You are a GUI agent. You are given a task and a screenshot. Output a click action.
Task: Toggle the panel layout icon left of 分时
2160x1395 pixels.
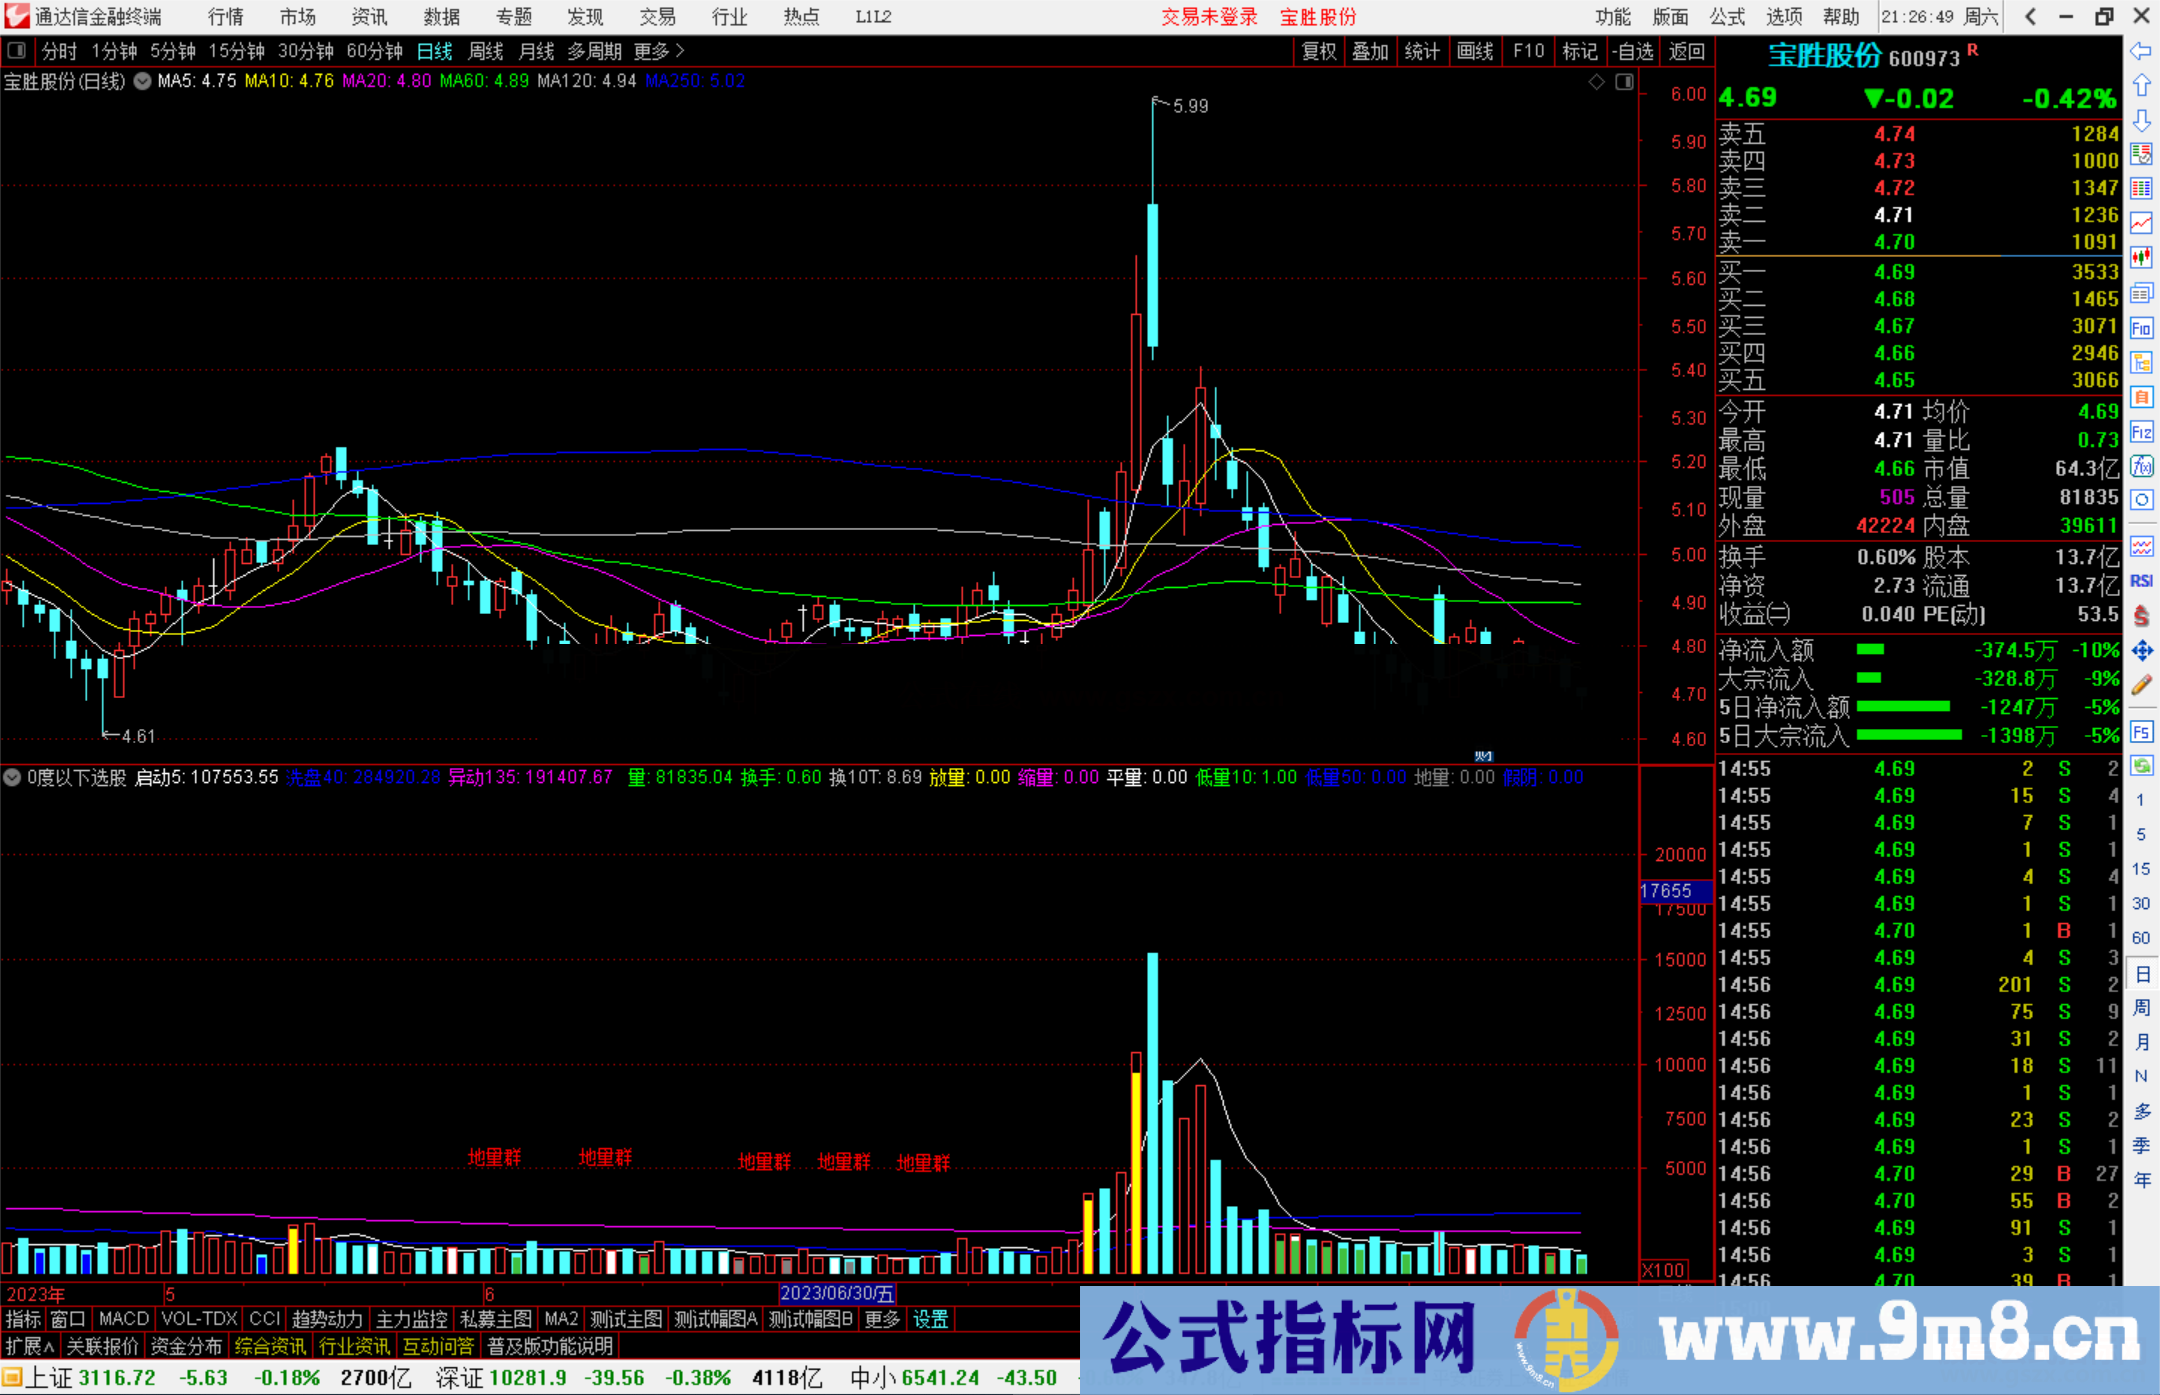click(16, 50)
